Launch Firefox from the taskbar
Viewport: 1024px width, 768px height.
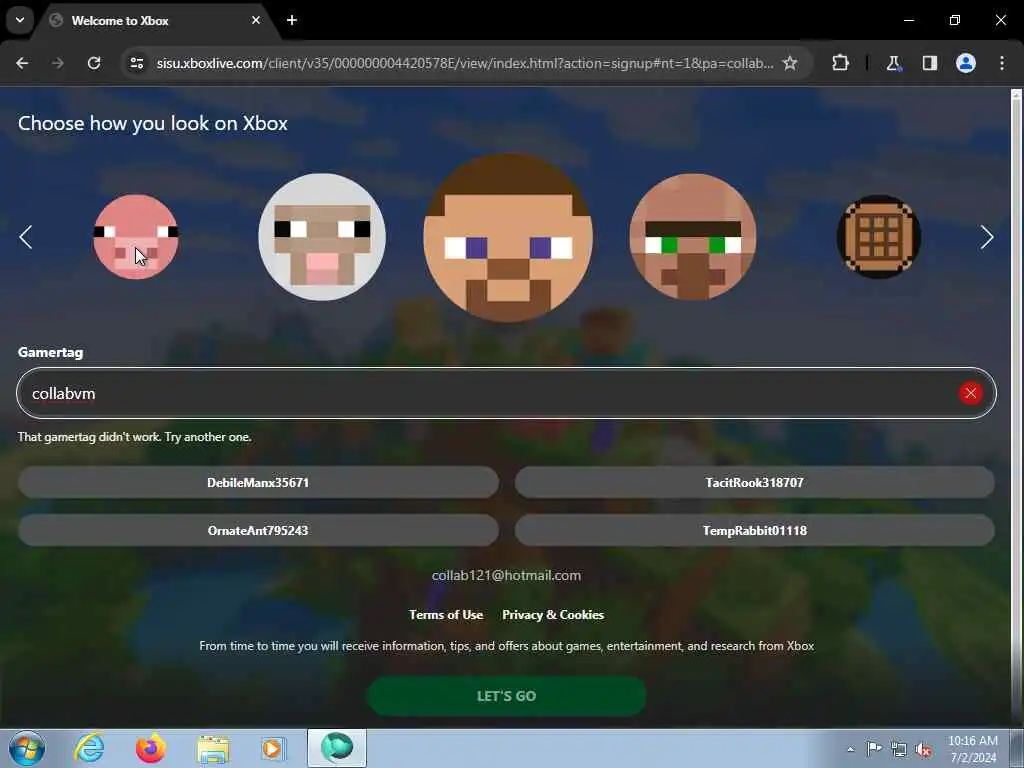tap(151, 748)
